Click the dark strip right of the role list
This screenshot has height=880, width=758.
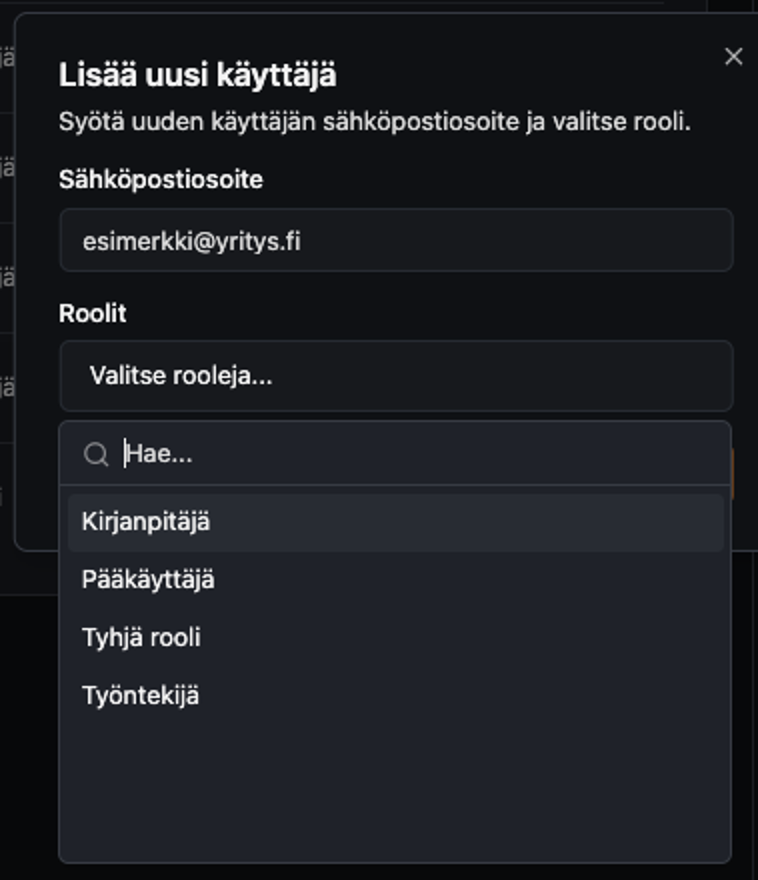tap(745, 700)
